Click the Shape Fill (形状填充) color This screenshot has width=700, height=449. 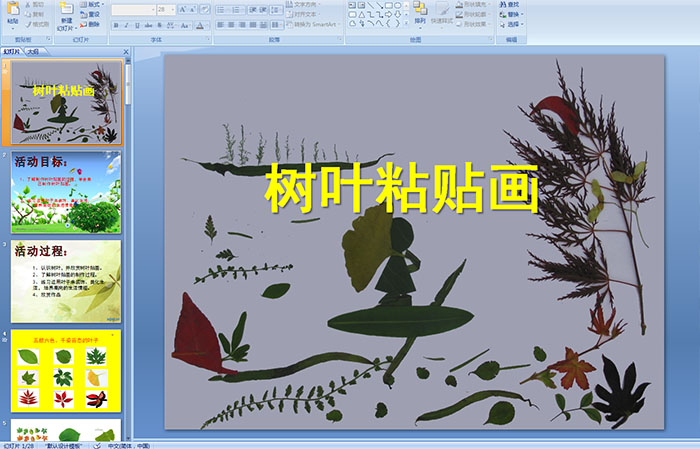[474, 4]
